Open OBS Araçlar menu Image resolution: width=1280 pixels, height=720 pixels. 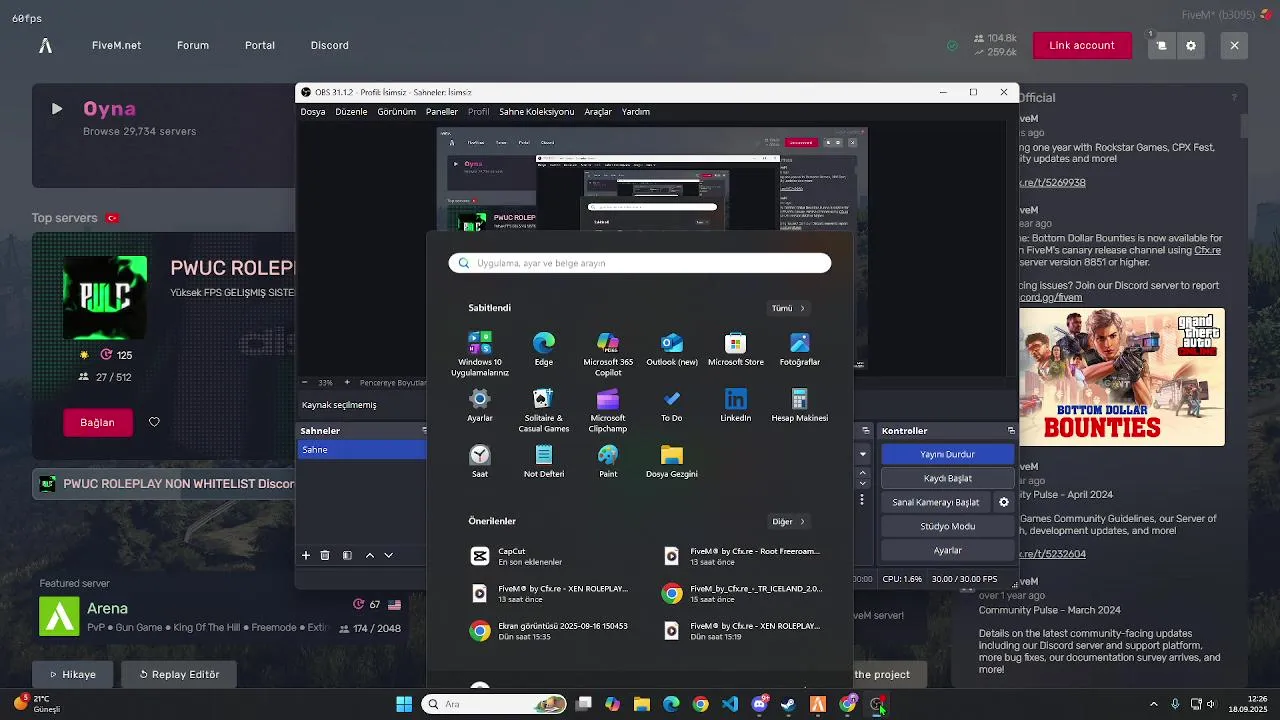598,112
